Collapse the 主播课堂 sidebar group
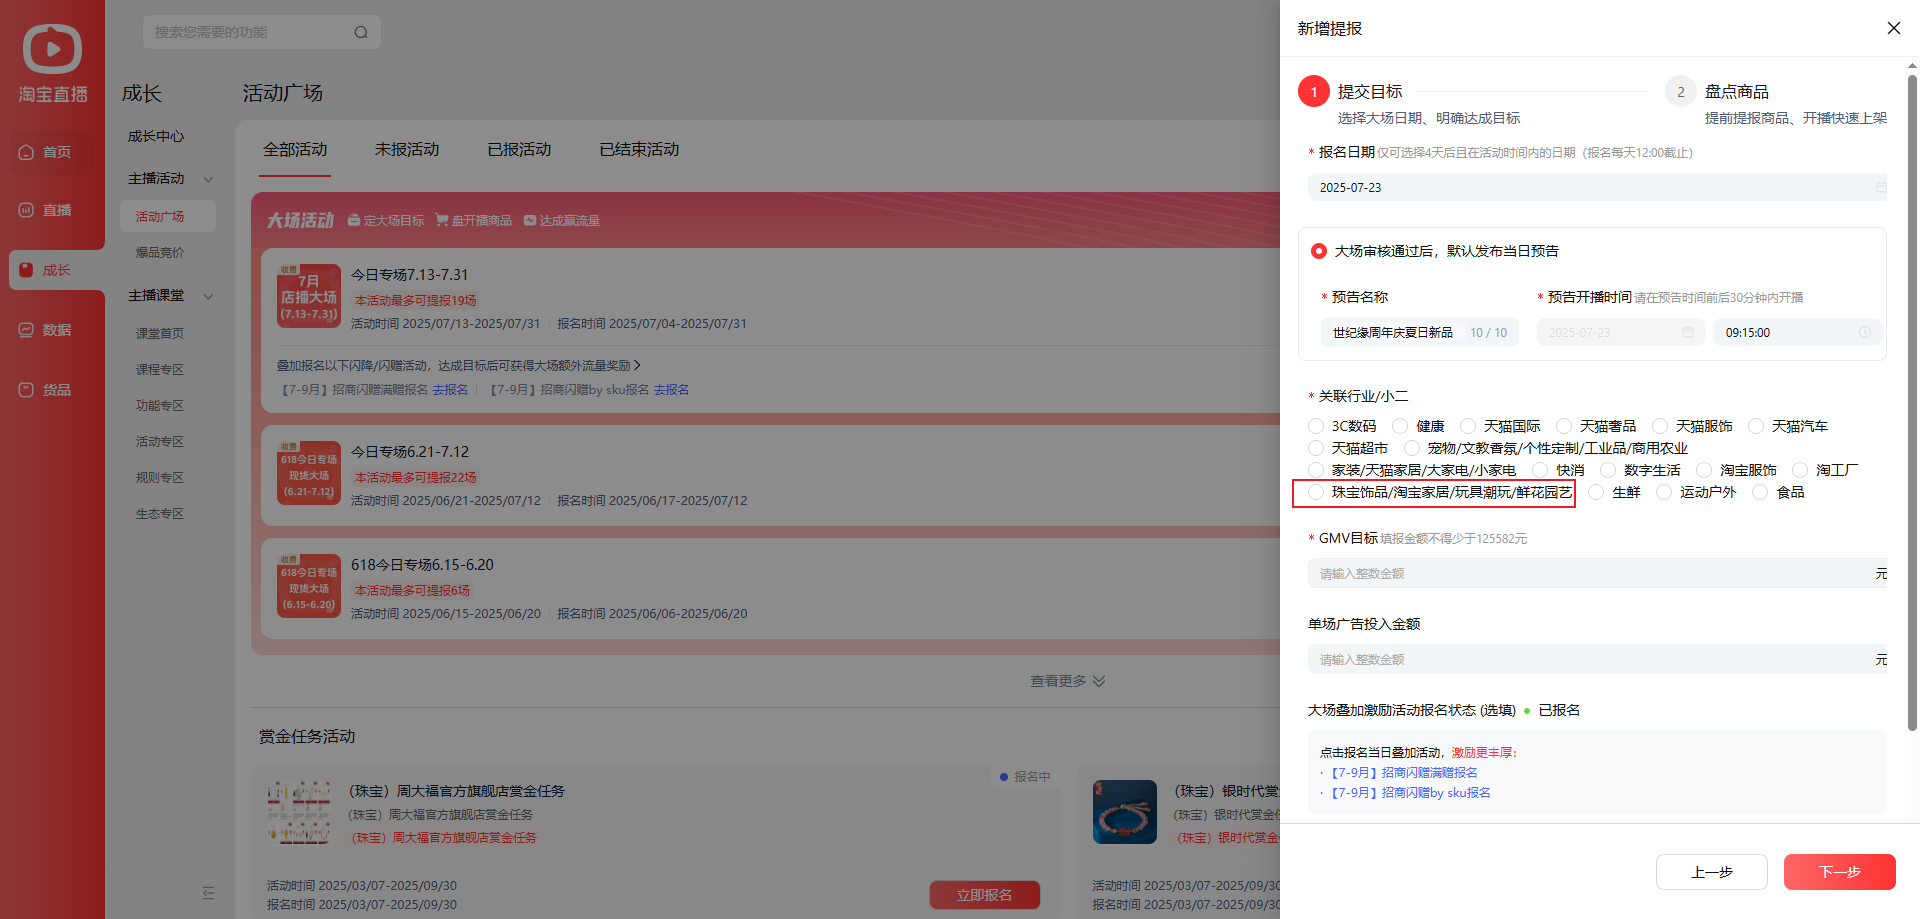The image size is (1920, 919). 208,296
